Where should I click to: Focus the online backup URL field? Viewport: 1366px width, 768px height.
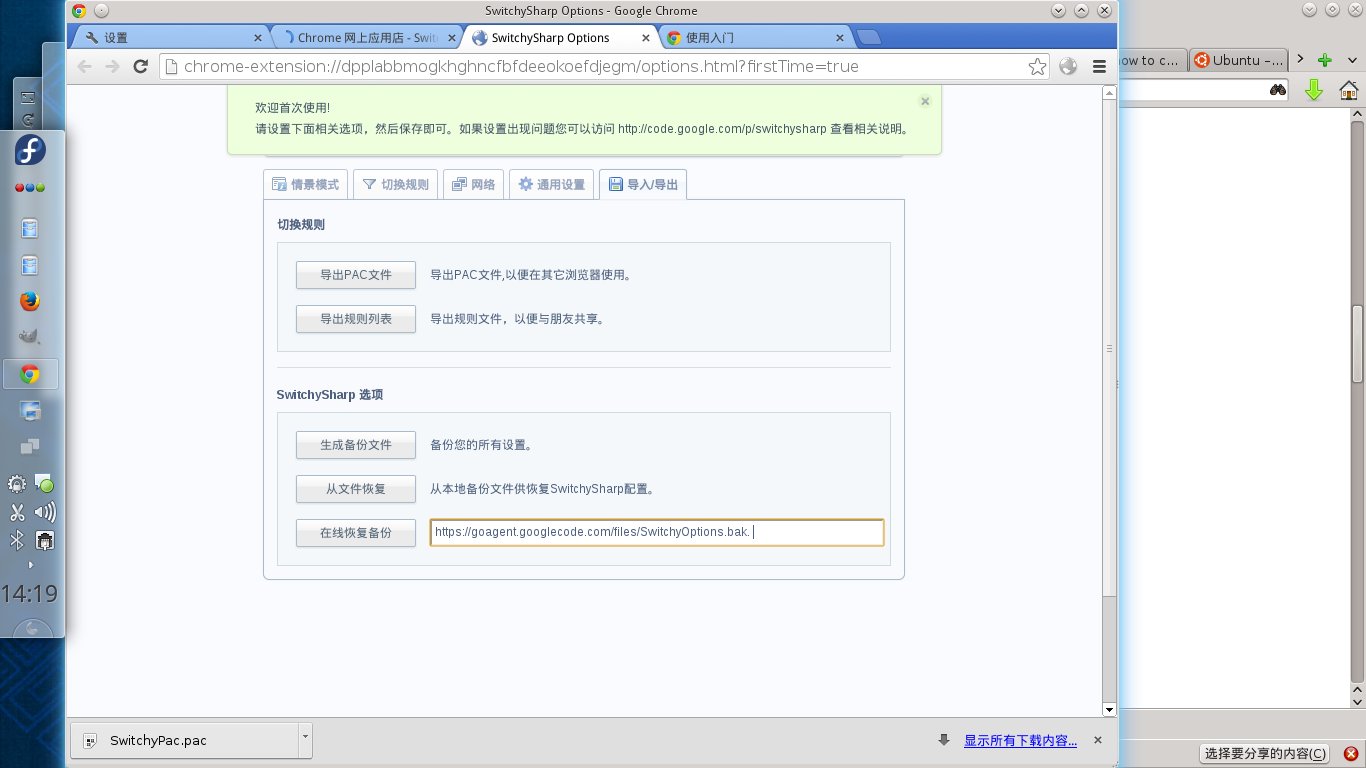click(x=657, y=533)
